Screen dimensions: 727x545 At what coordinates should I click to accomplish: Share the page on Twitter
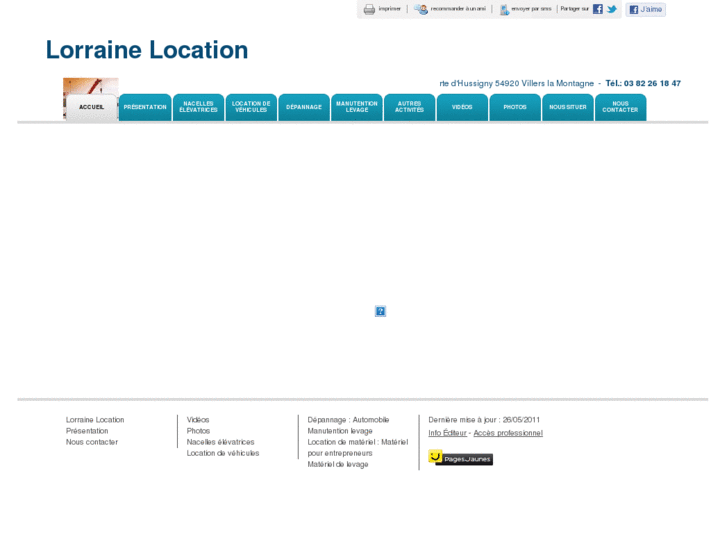(x=612, y=9)
